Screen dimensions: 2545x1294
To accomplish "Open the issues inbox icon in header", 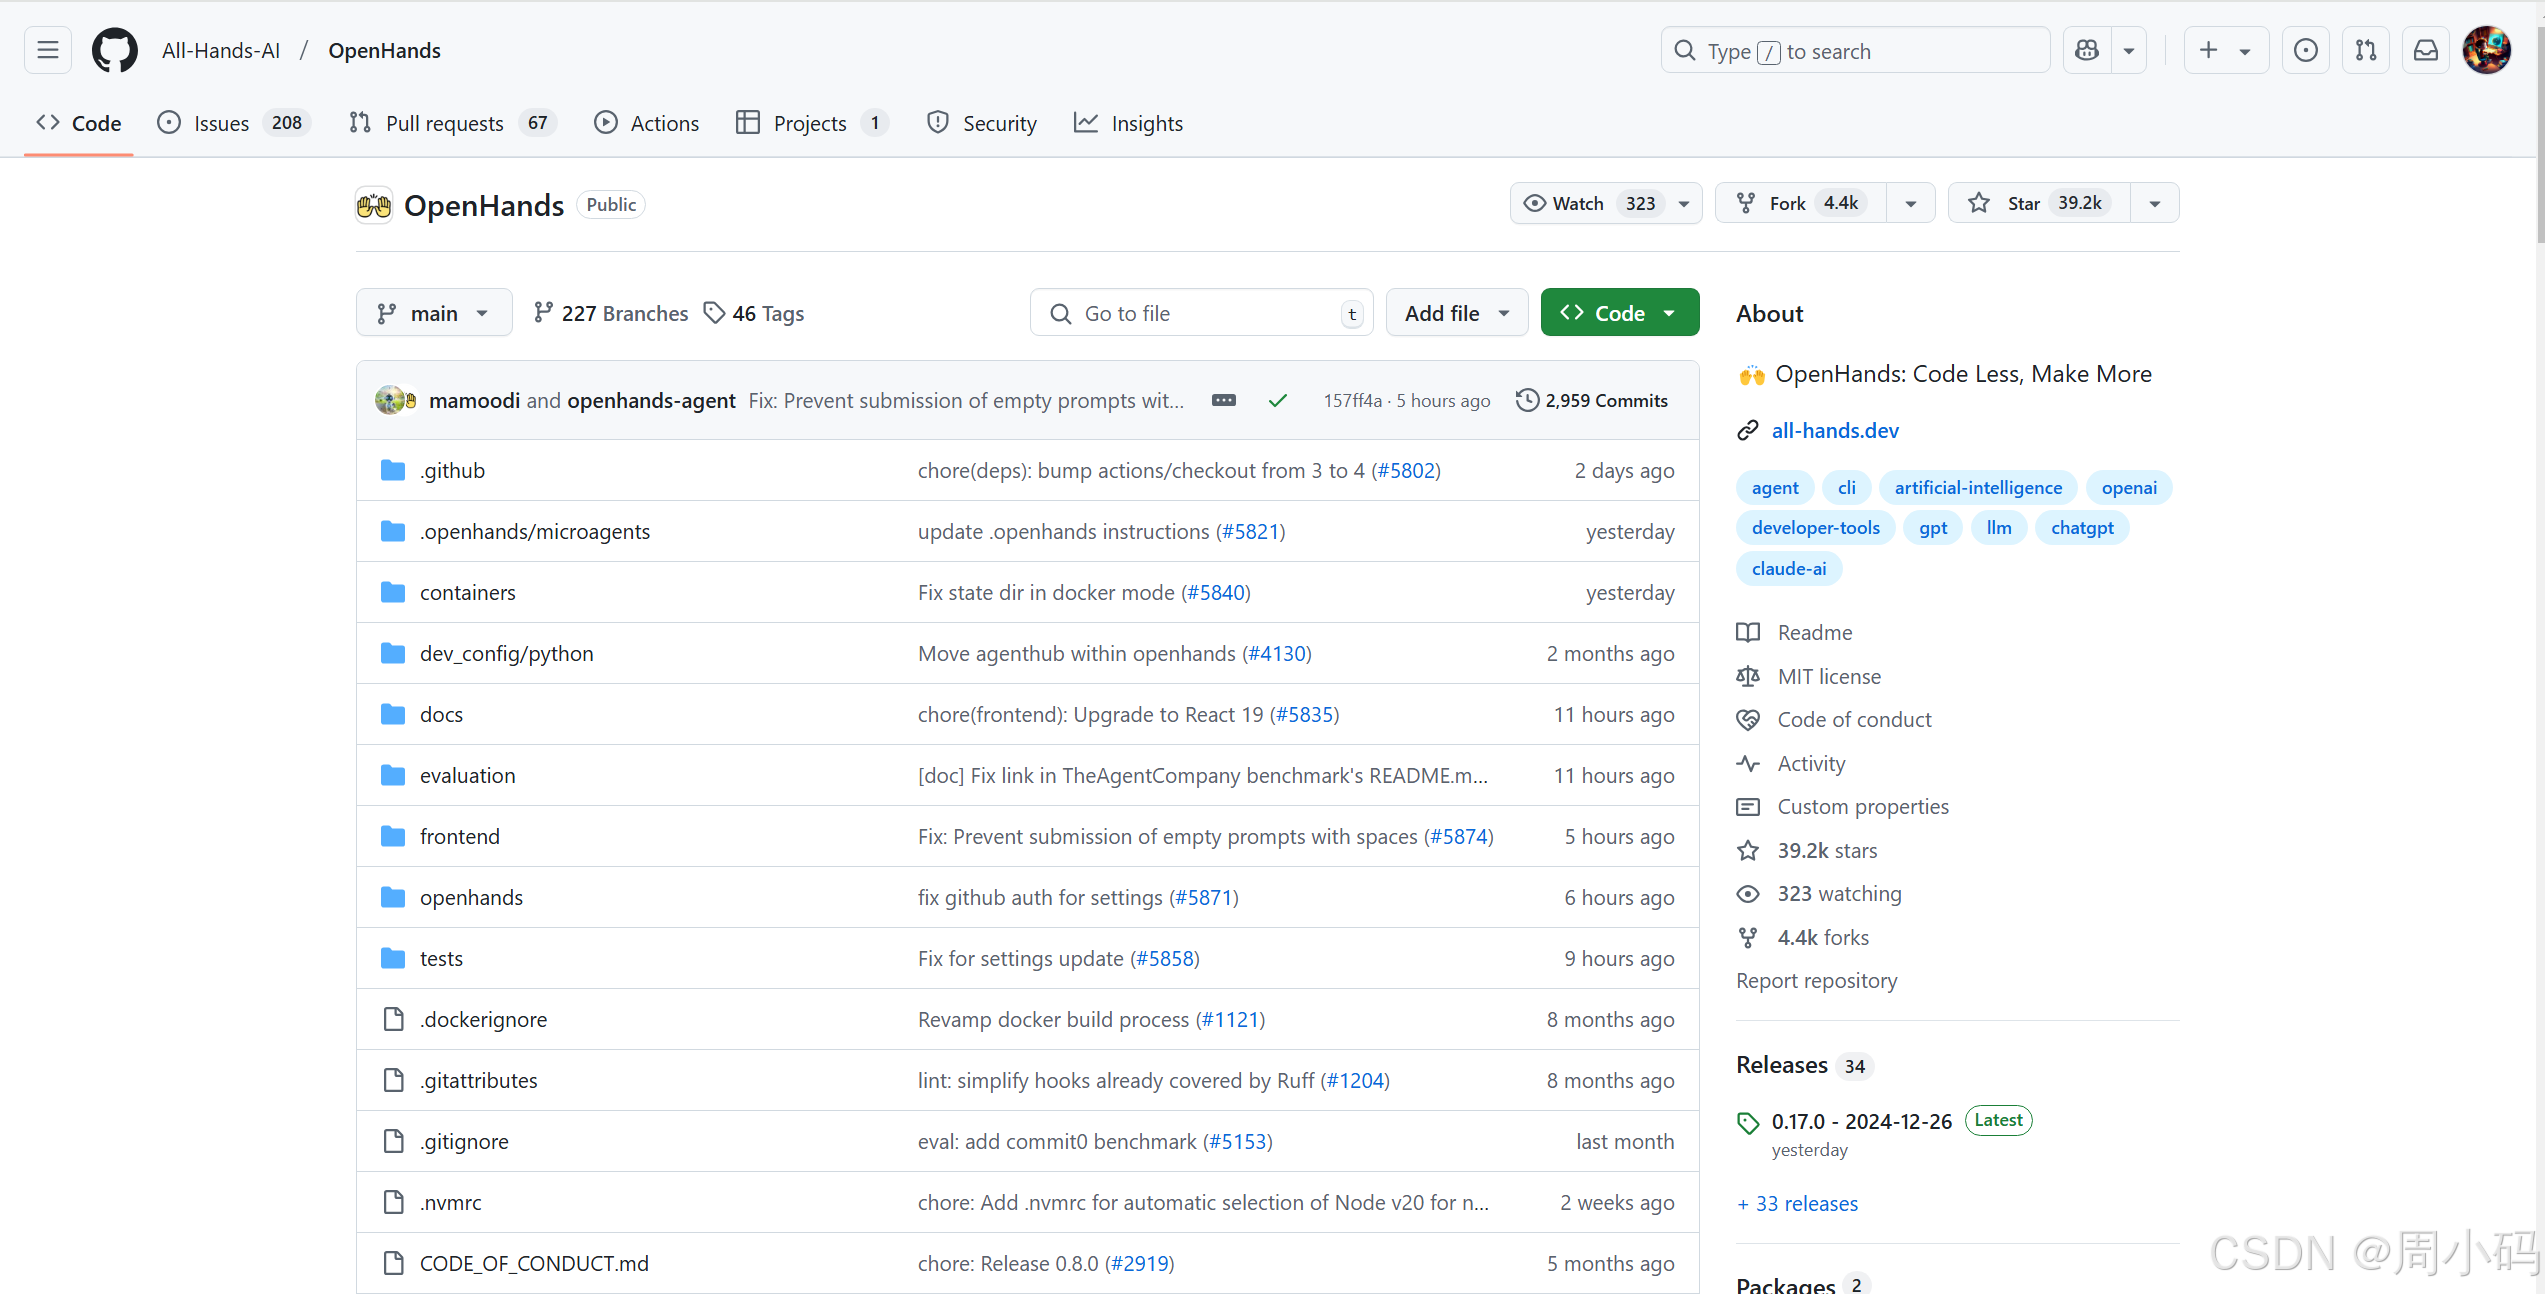I will pyautogui.click(x=2306, y=50).
